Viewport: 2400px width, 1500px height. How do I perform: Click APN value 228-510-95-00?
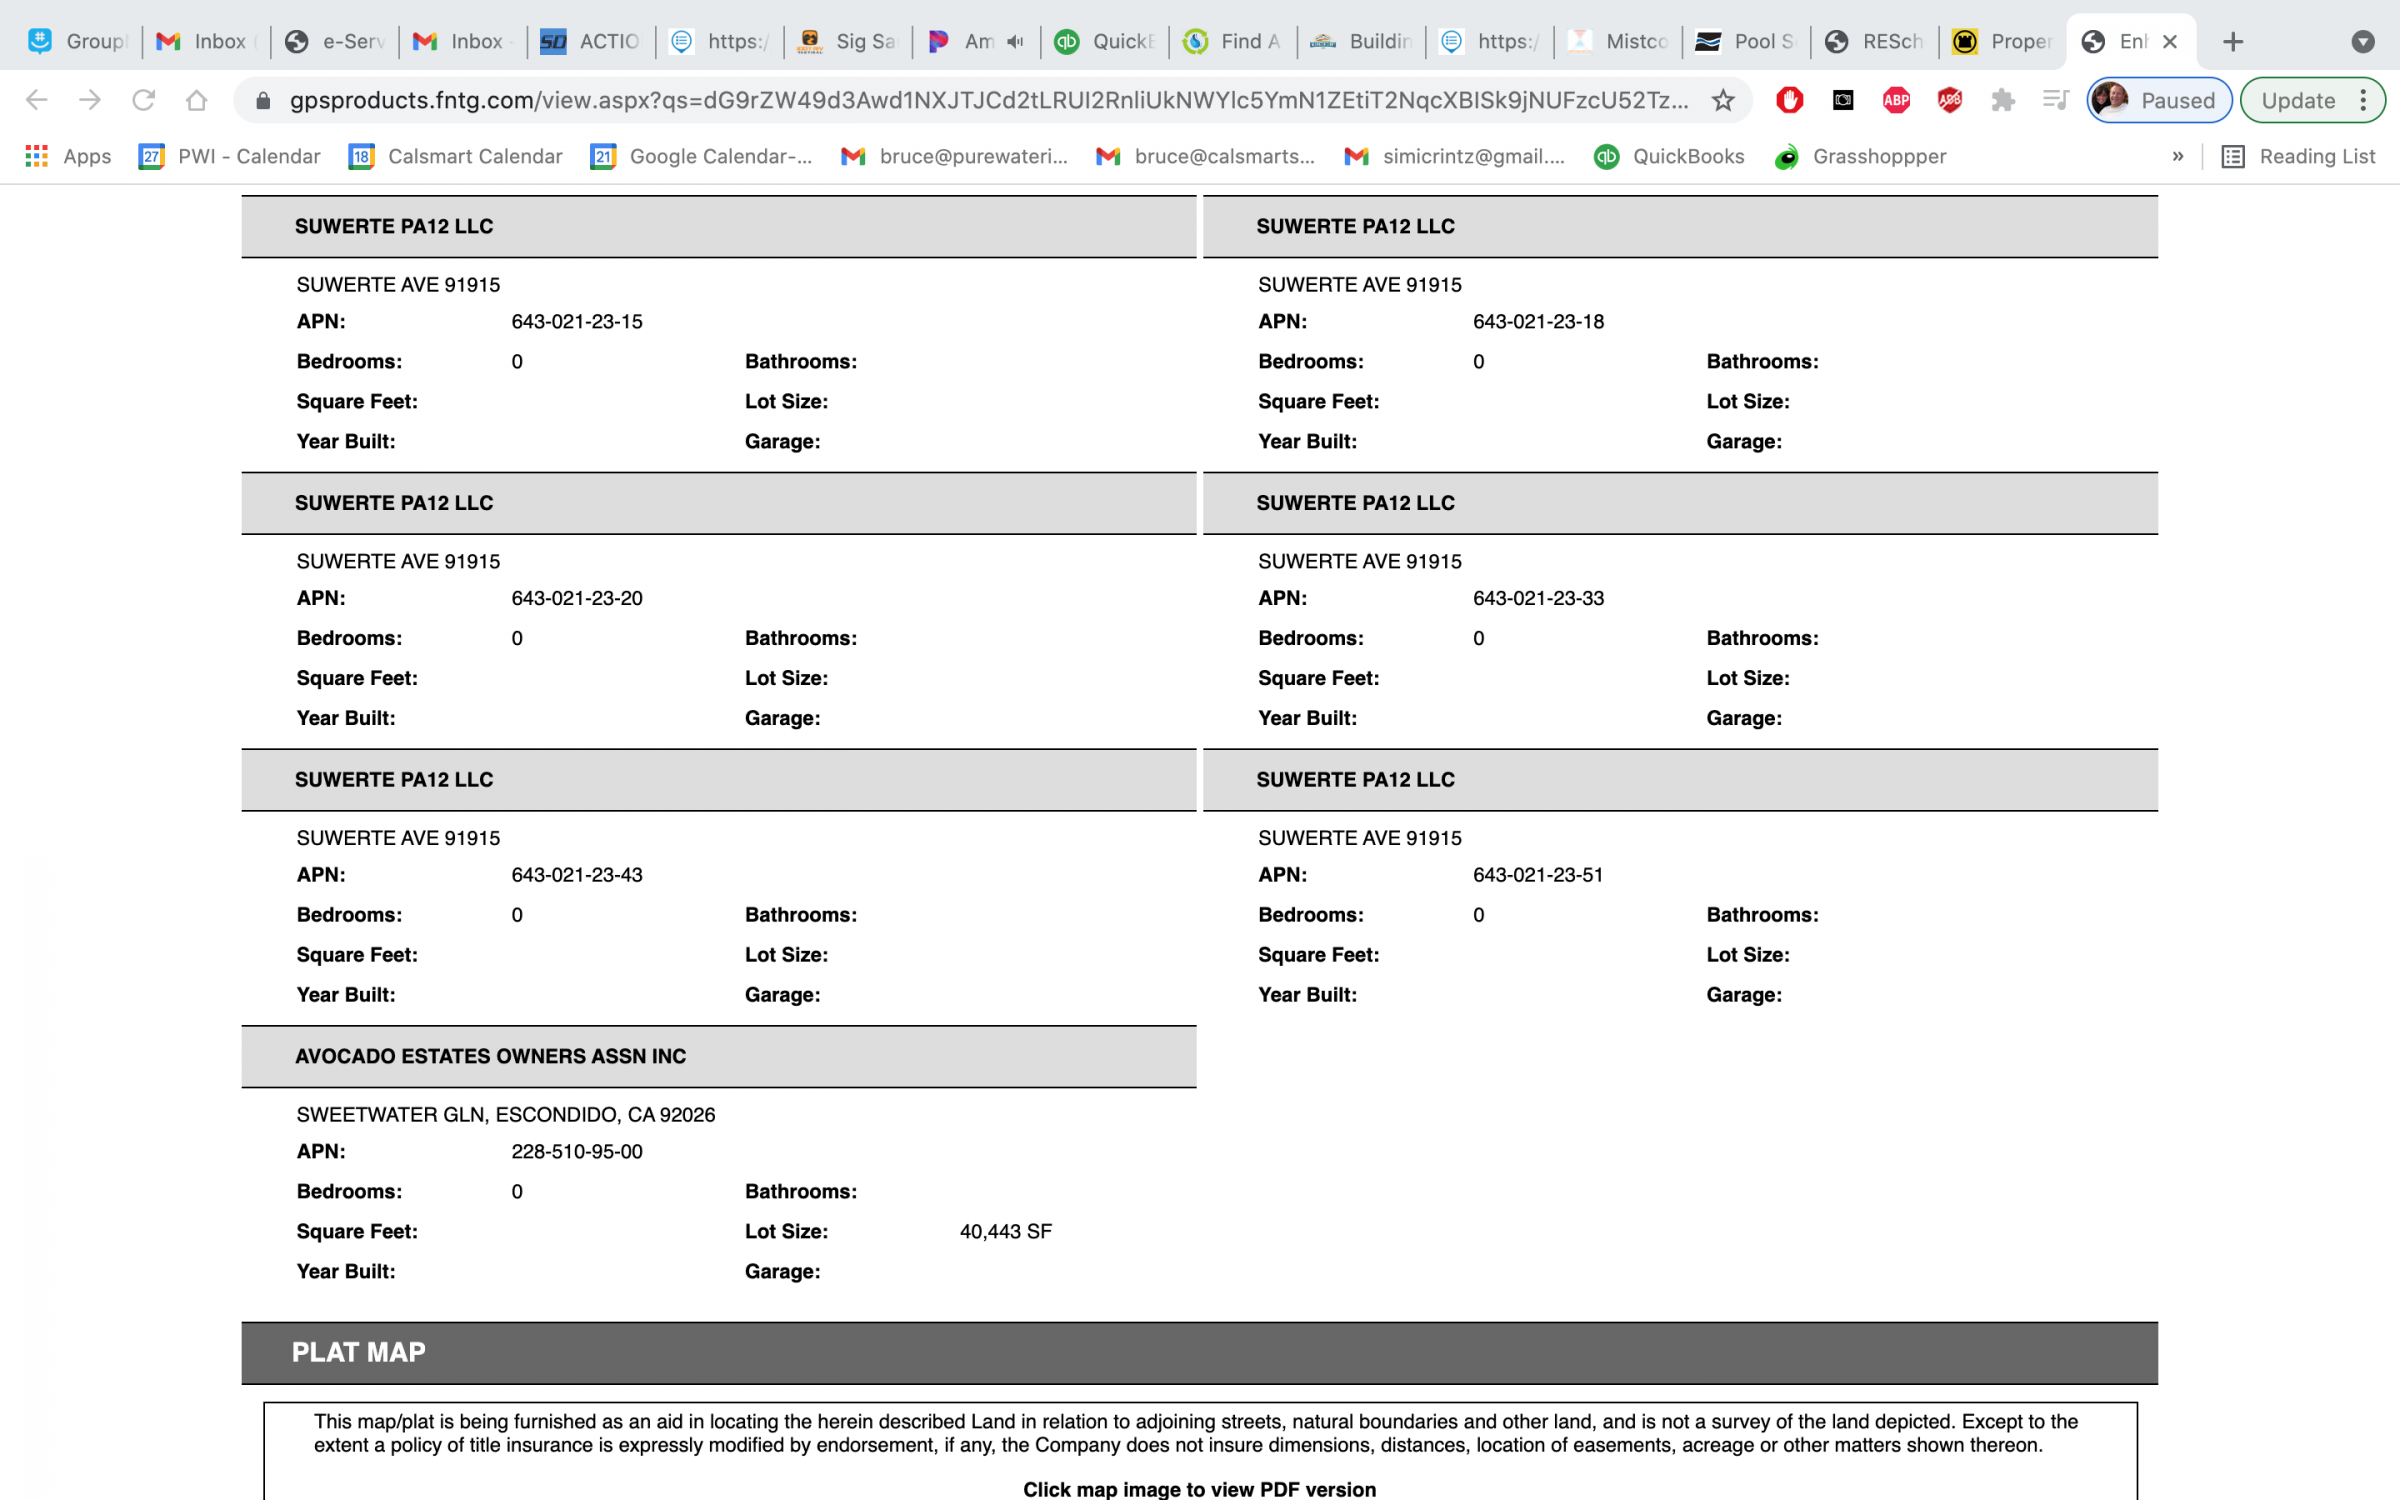click(577, 1152)
